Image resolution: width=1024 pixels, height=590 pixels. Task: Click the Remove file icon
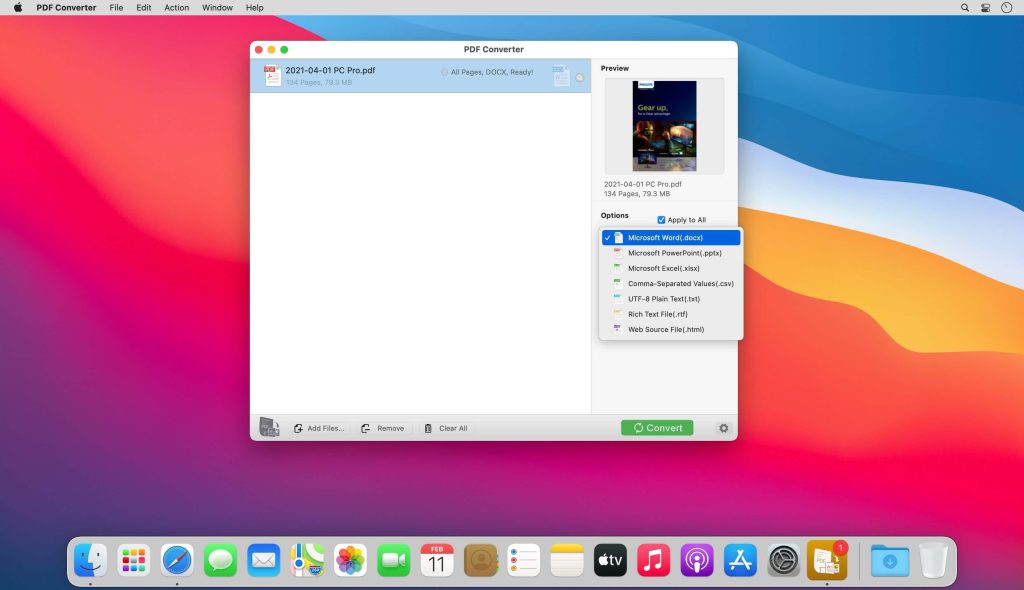tap(366, 428)
